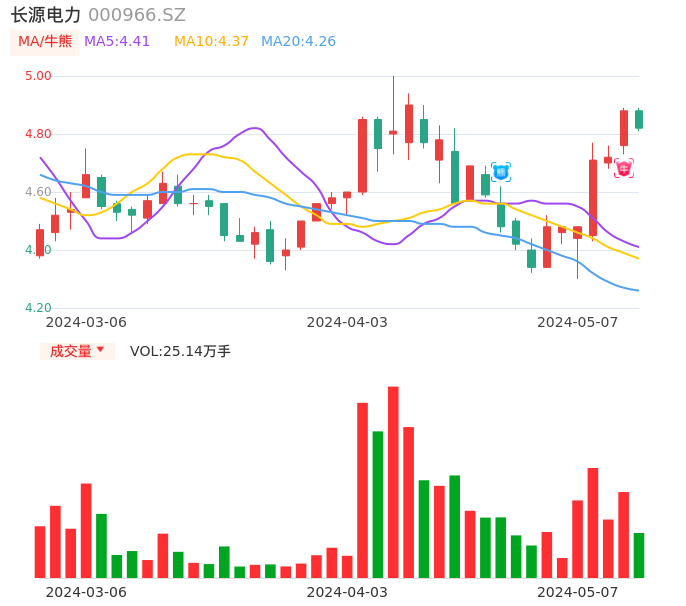Select the MA/牛熊 indicator tab
The width and height of the screenshot is (686, 606).
pos(44,42)
